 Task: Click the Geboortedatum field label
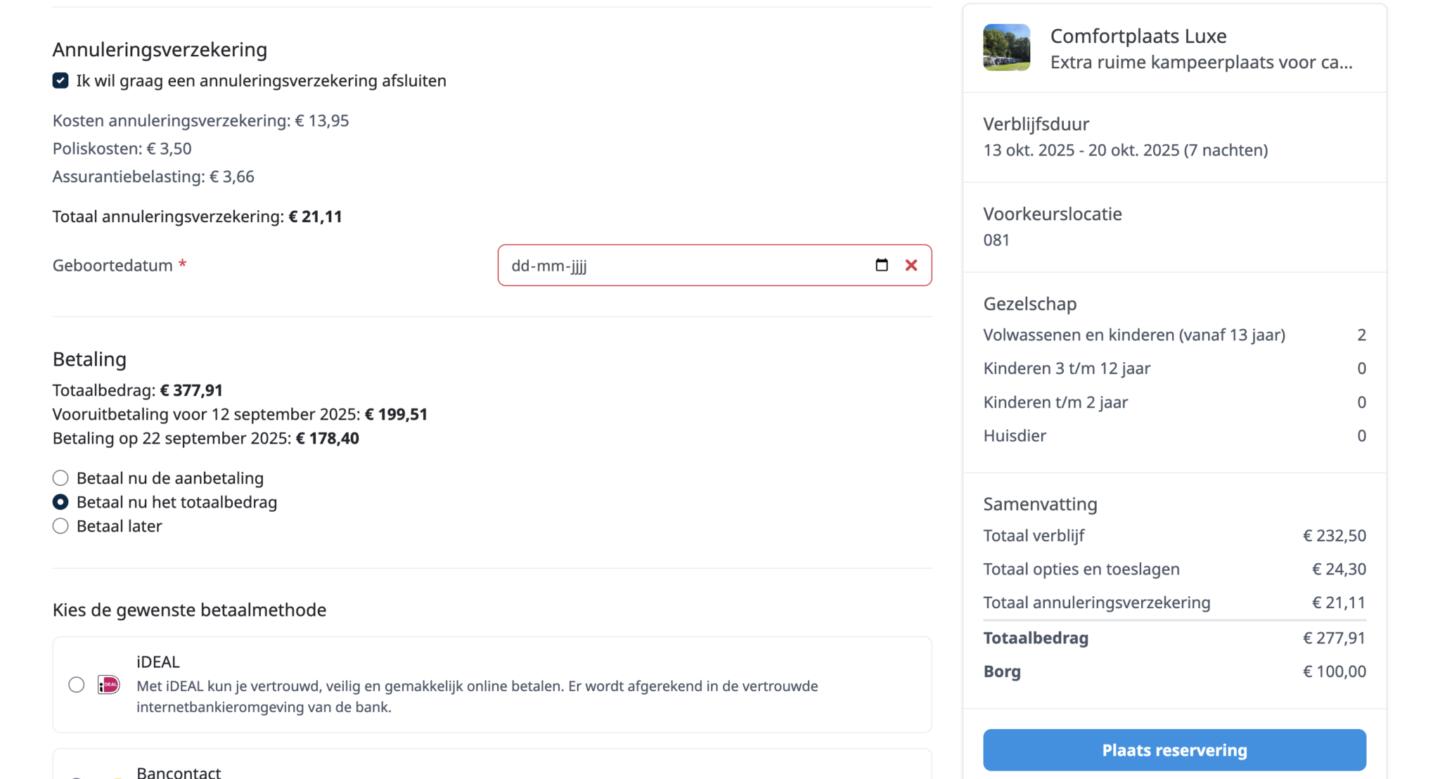(113, 265)
